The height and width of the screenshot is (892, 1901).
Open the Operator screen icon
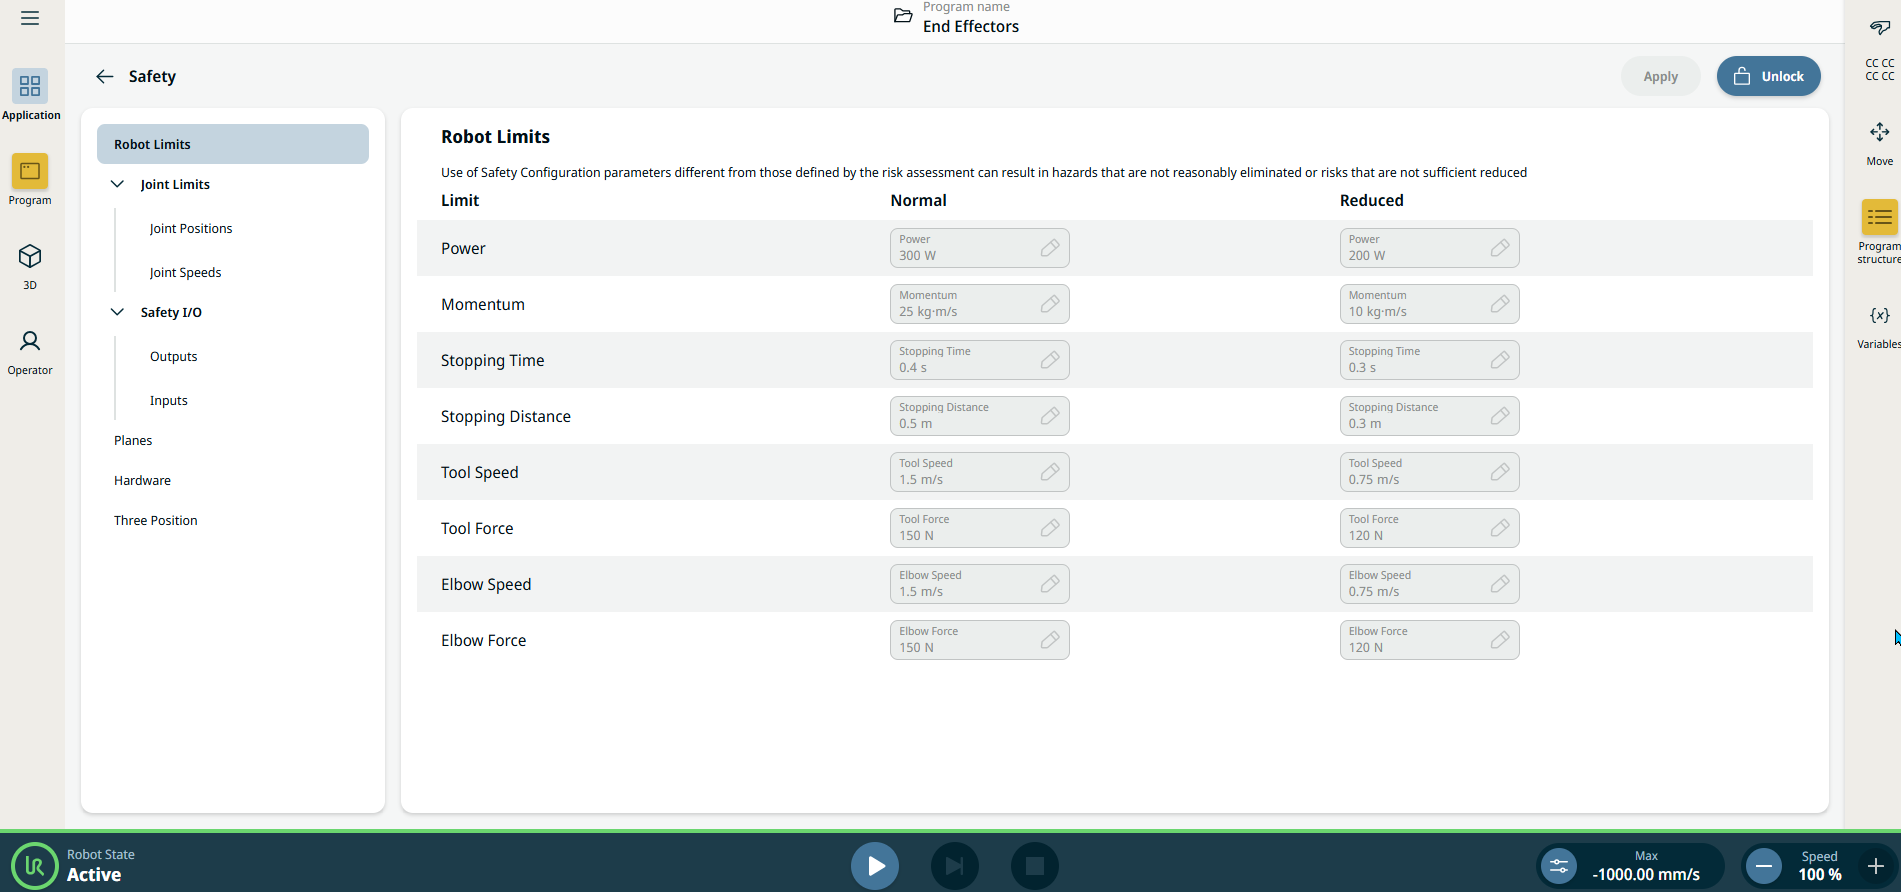30,342
